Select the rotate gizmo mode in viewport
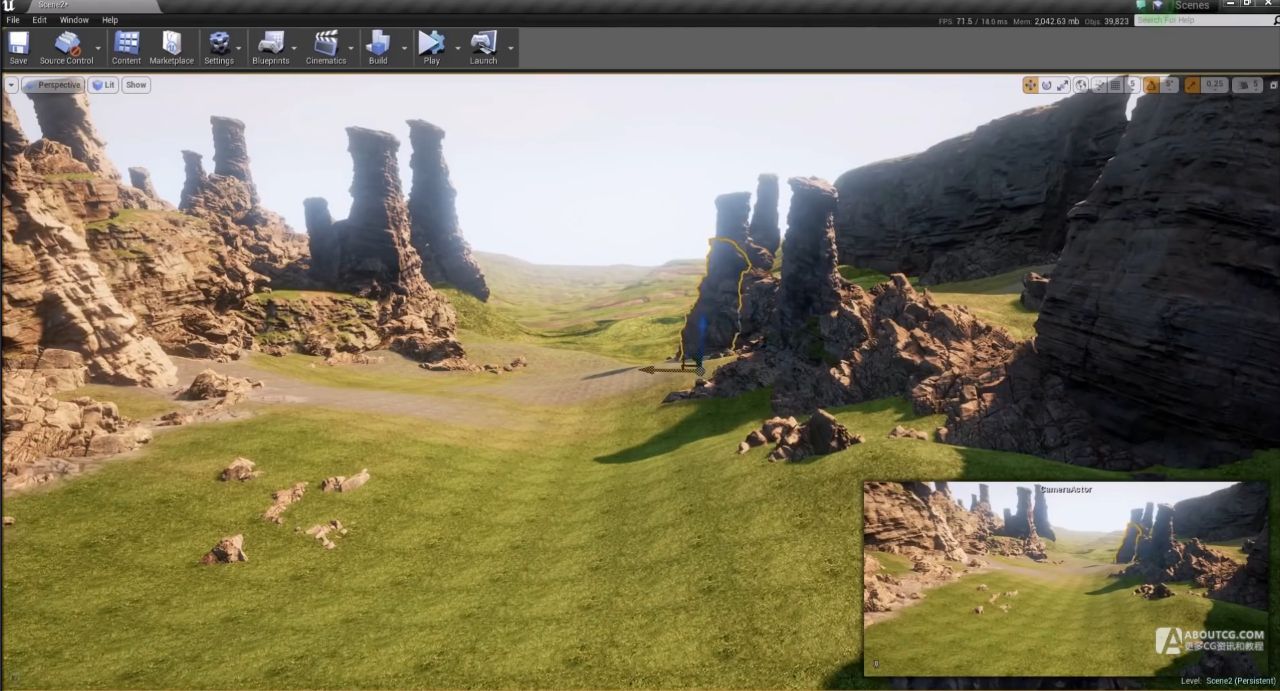1280x691 pixels. (x=1046, y=85)
